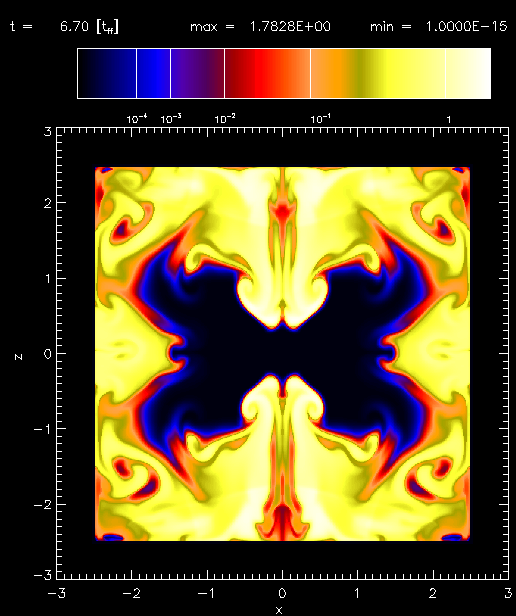Click the bright blue colorbar segment
This screenshot has height=616, width=516.
153,73
